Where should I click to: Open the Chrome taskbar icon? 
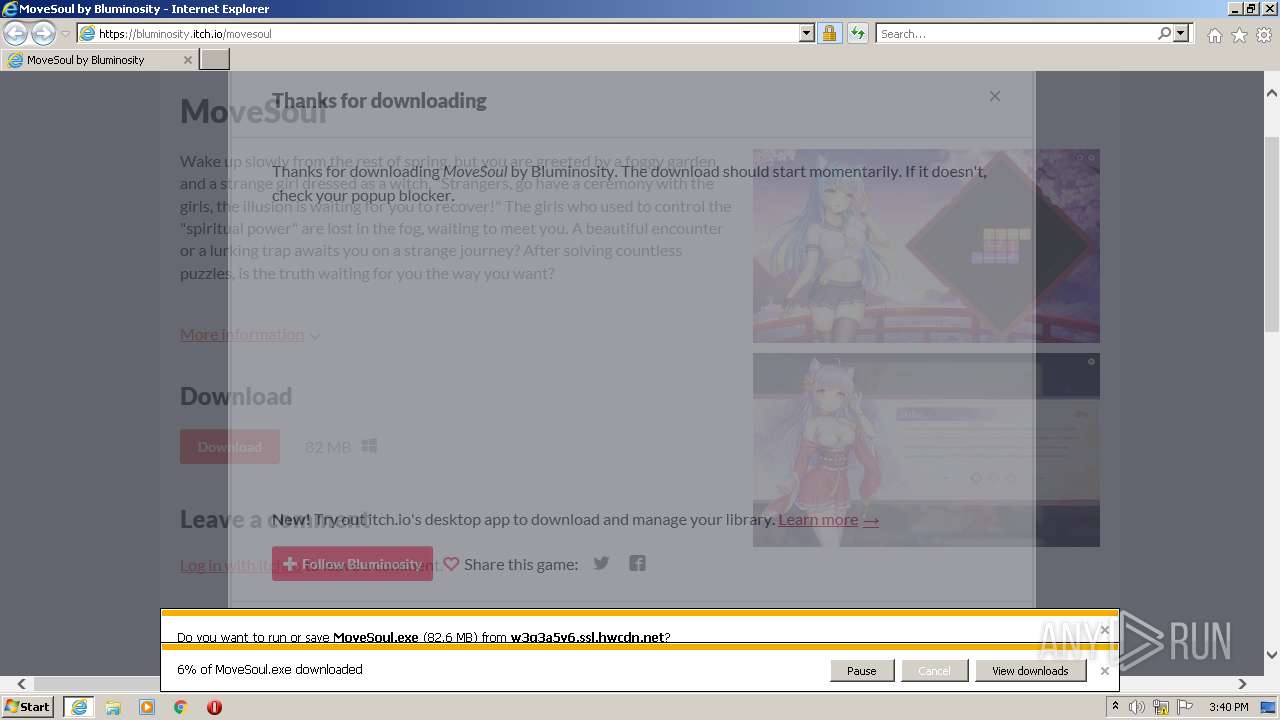[x=181, y=707]
